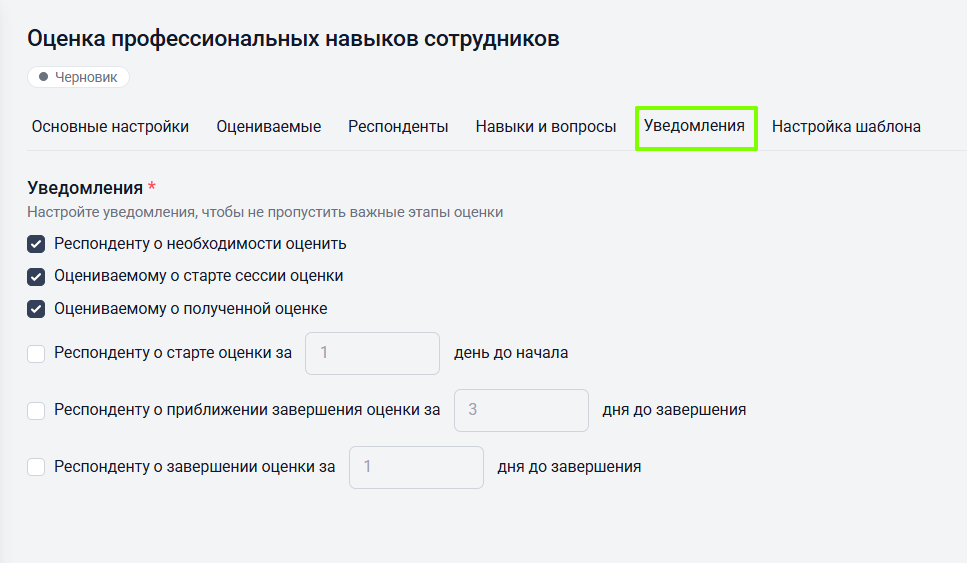Switch to the Настройка шаблона tab

click(x=846, y=127)
